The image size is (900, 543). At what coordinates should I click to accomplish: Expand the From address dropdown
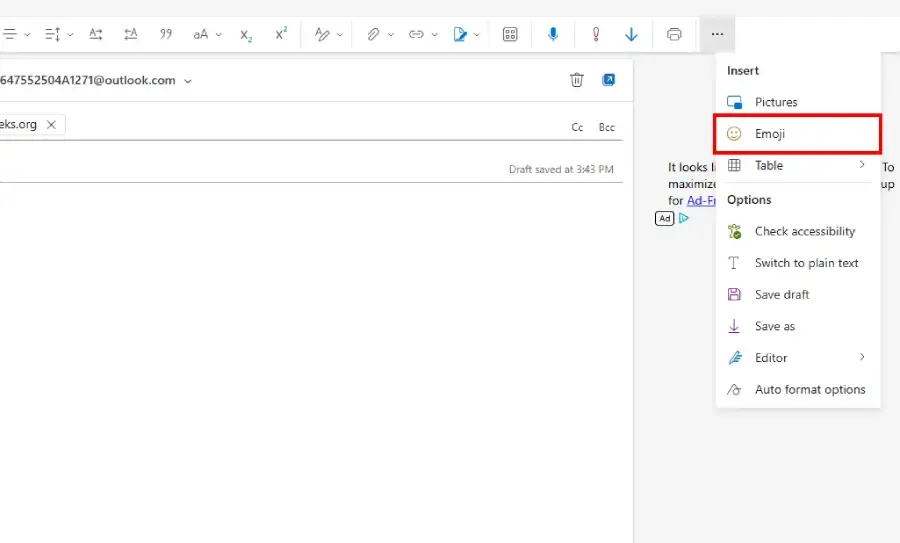[x=188, y=81]
